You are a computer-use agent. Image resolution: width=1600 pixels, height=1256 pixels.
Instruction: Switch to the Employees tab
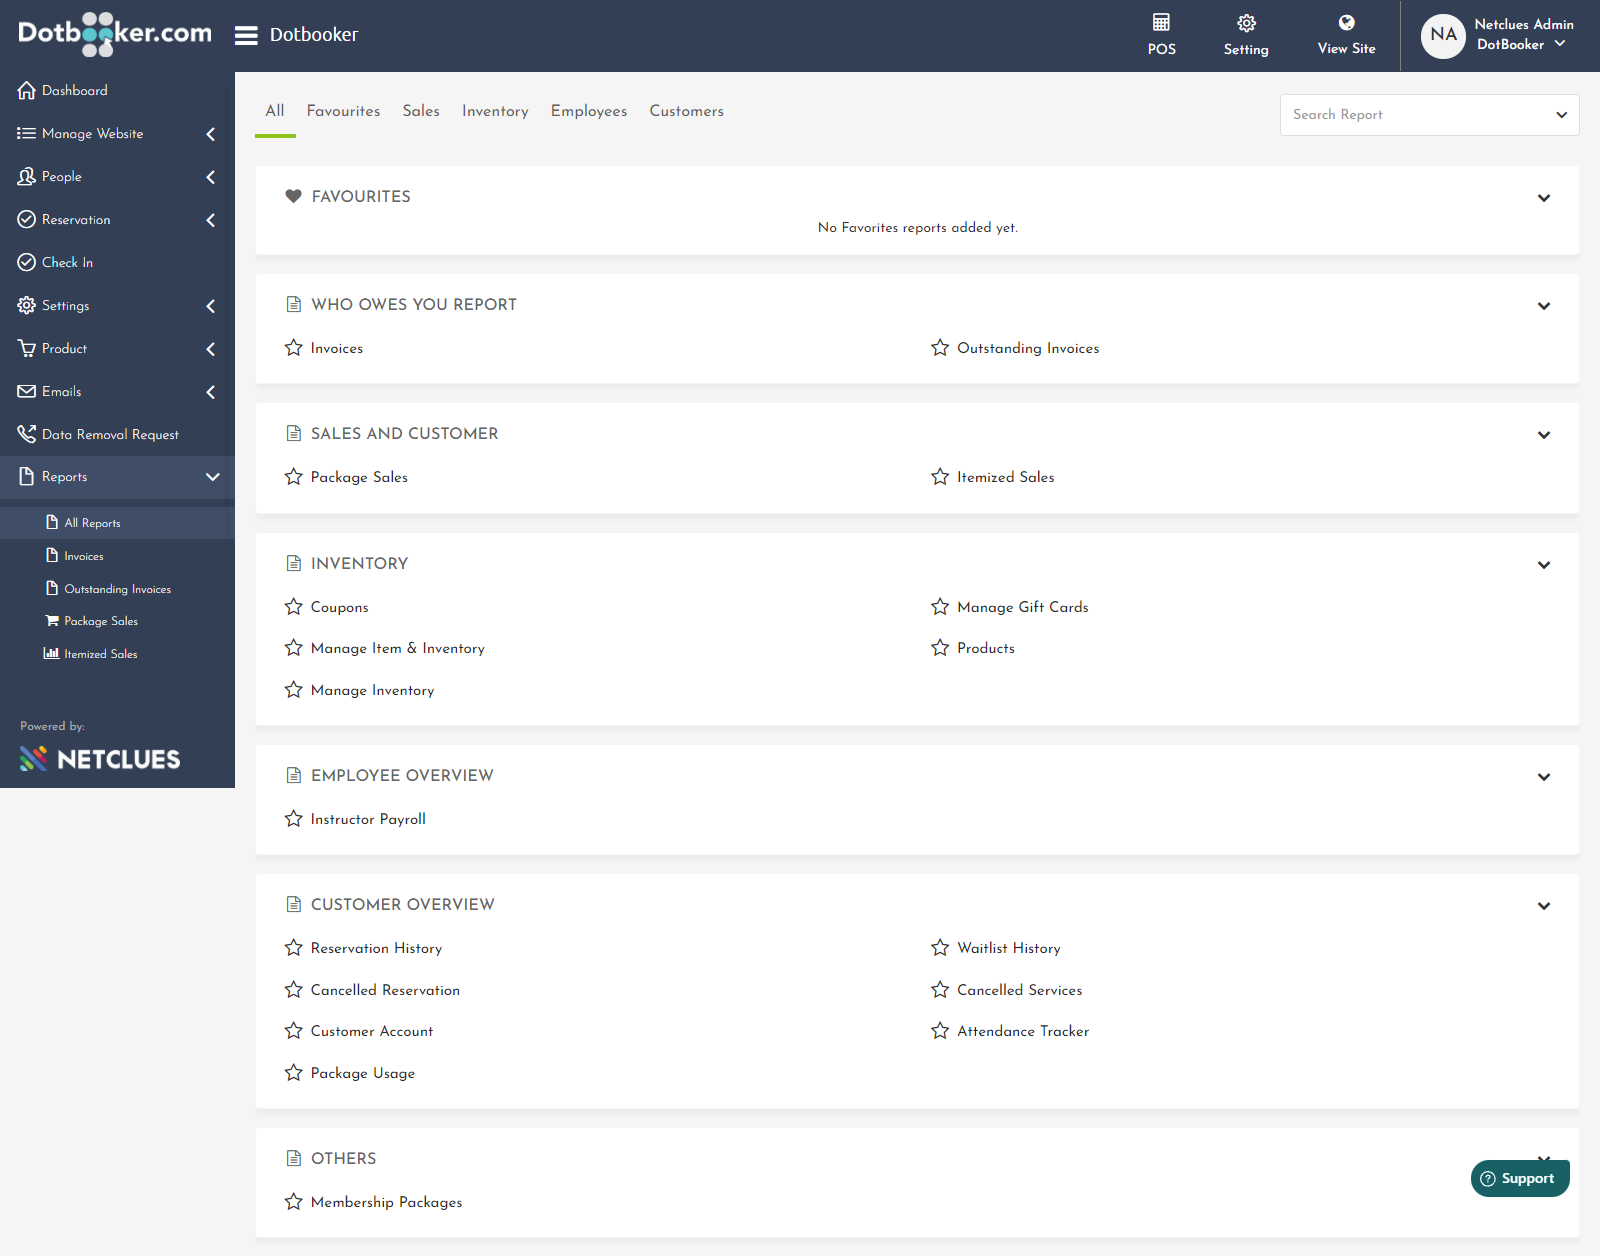pyautogui.click(x=589, y=111)
